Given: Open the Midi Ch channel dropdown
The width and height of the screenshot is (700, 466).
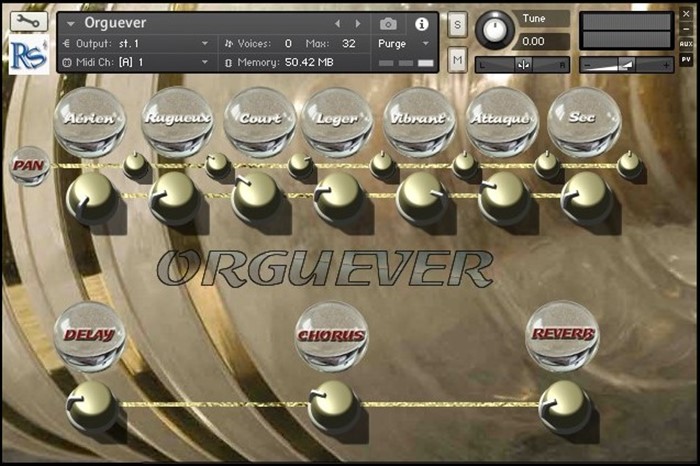Looking at the screenshot, I should pyautogui.click(x=204, y=62).
